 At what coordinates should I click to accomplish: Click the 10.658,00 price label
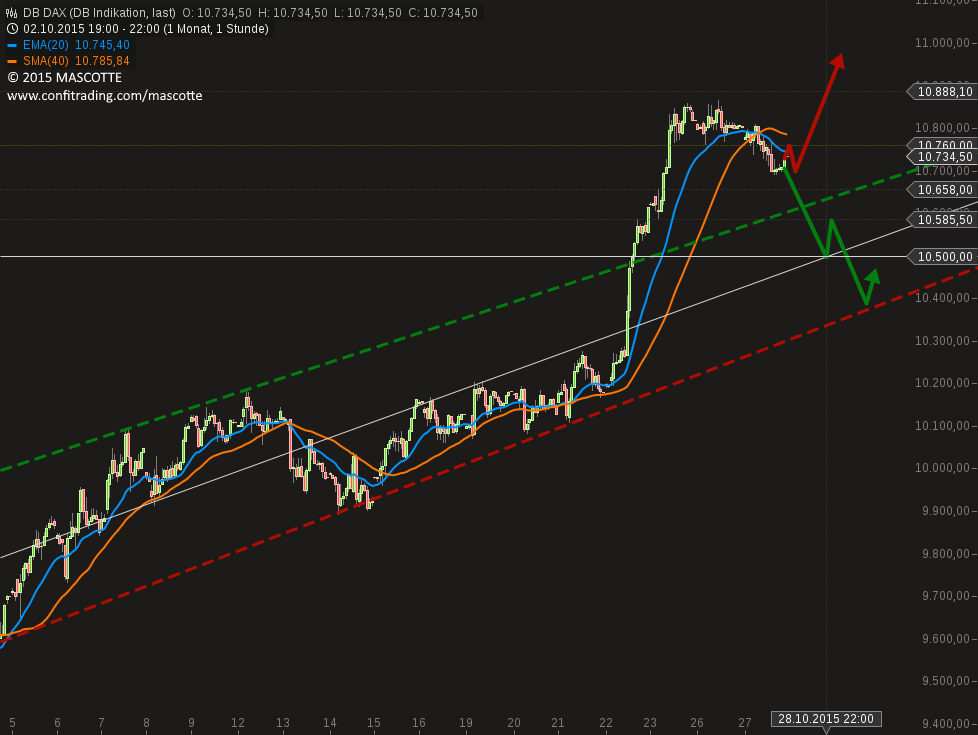(x=942, y=190)
